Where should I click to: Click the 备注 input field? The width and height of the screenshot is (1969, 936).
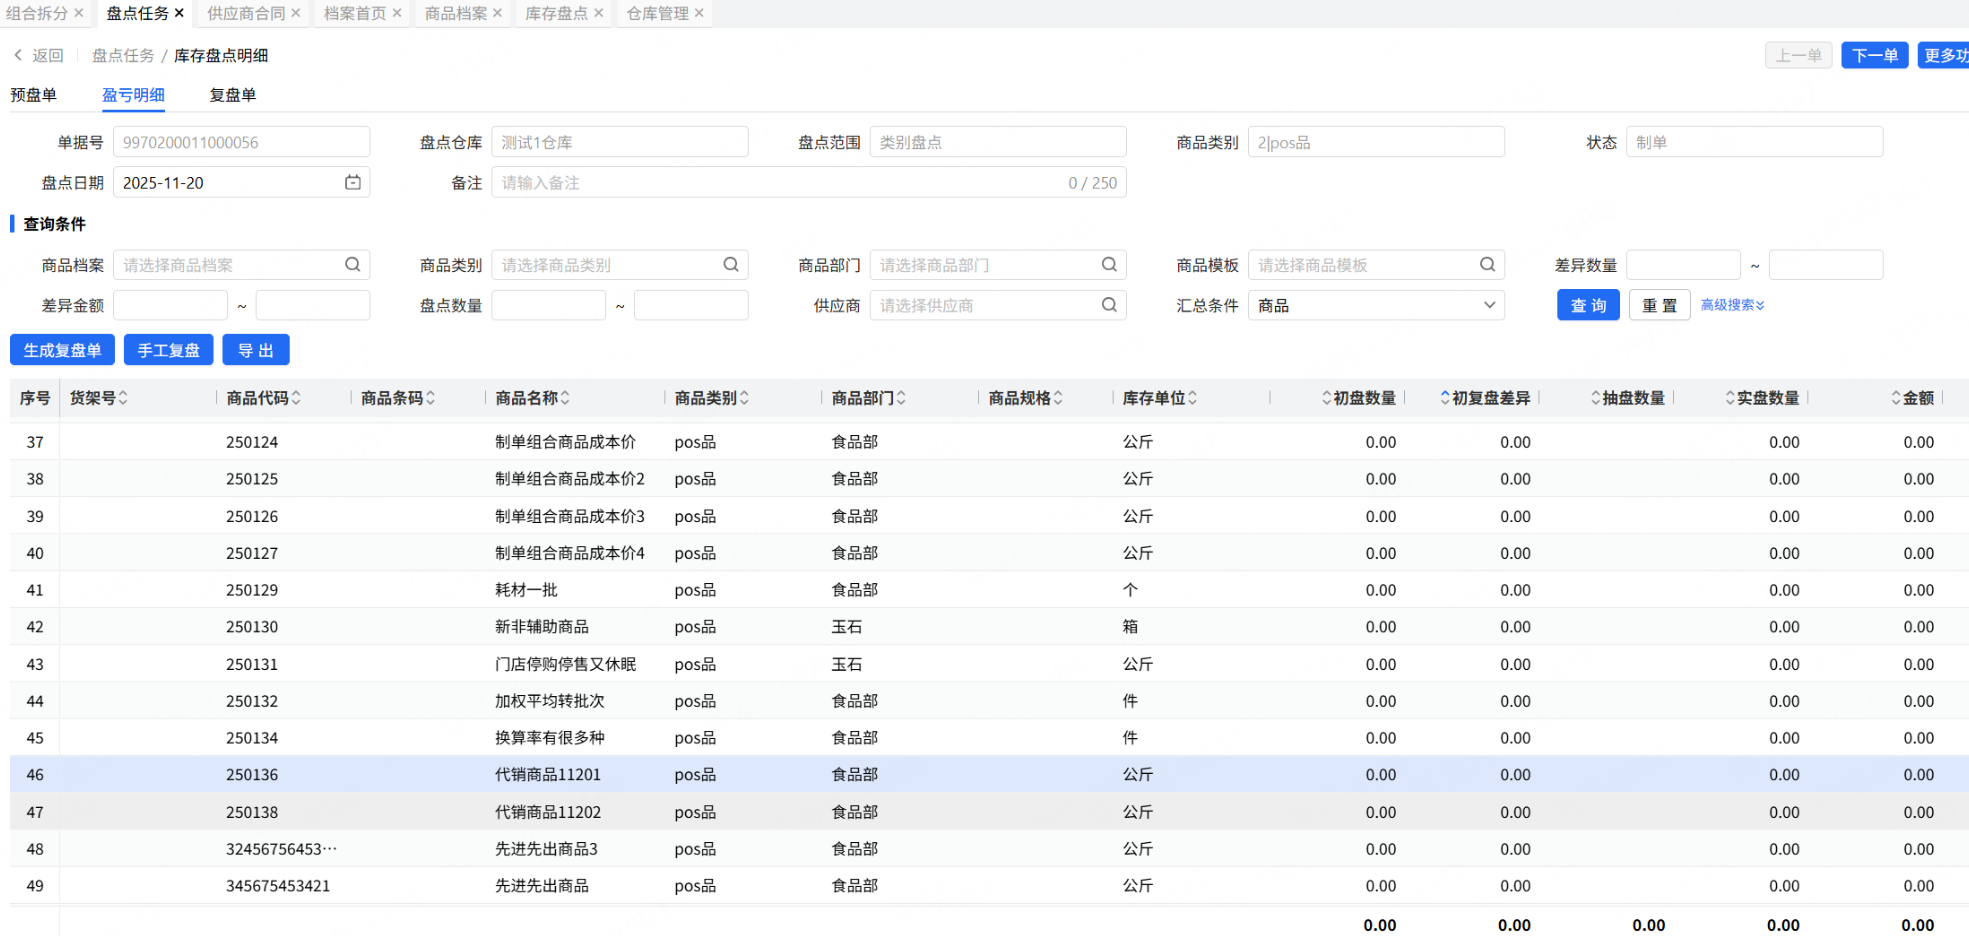[780, 183]
